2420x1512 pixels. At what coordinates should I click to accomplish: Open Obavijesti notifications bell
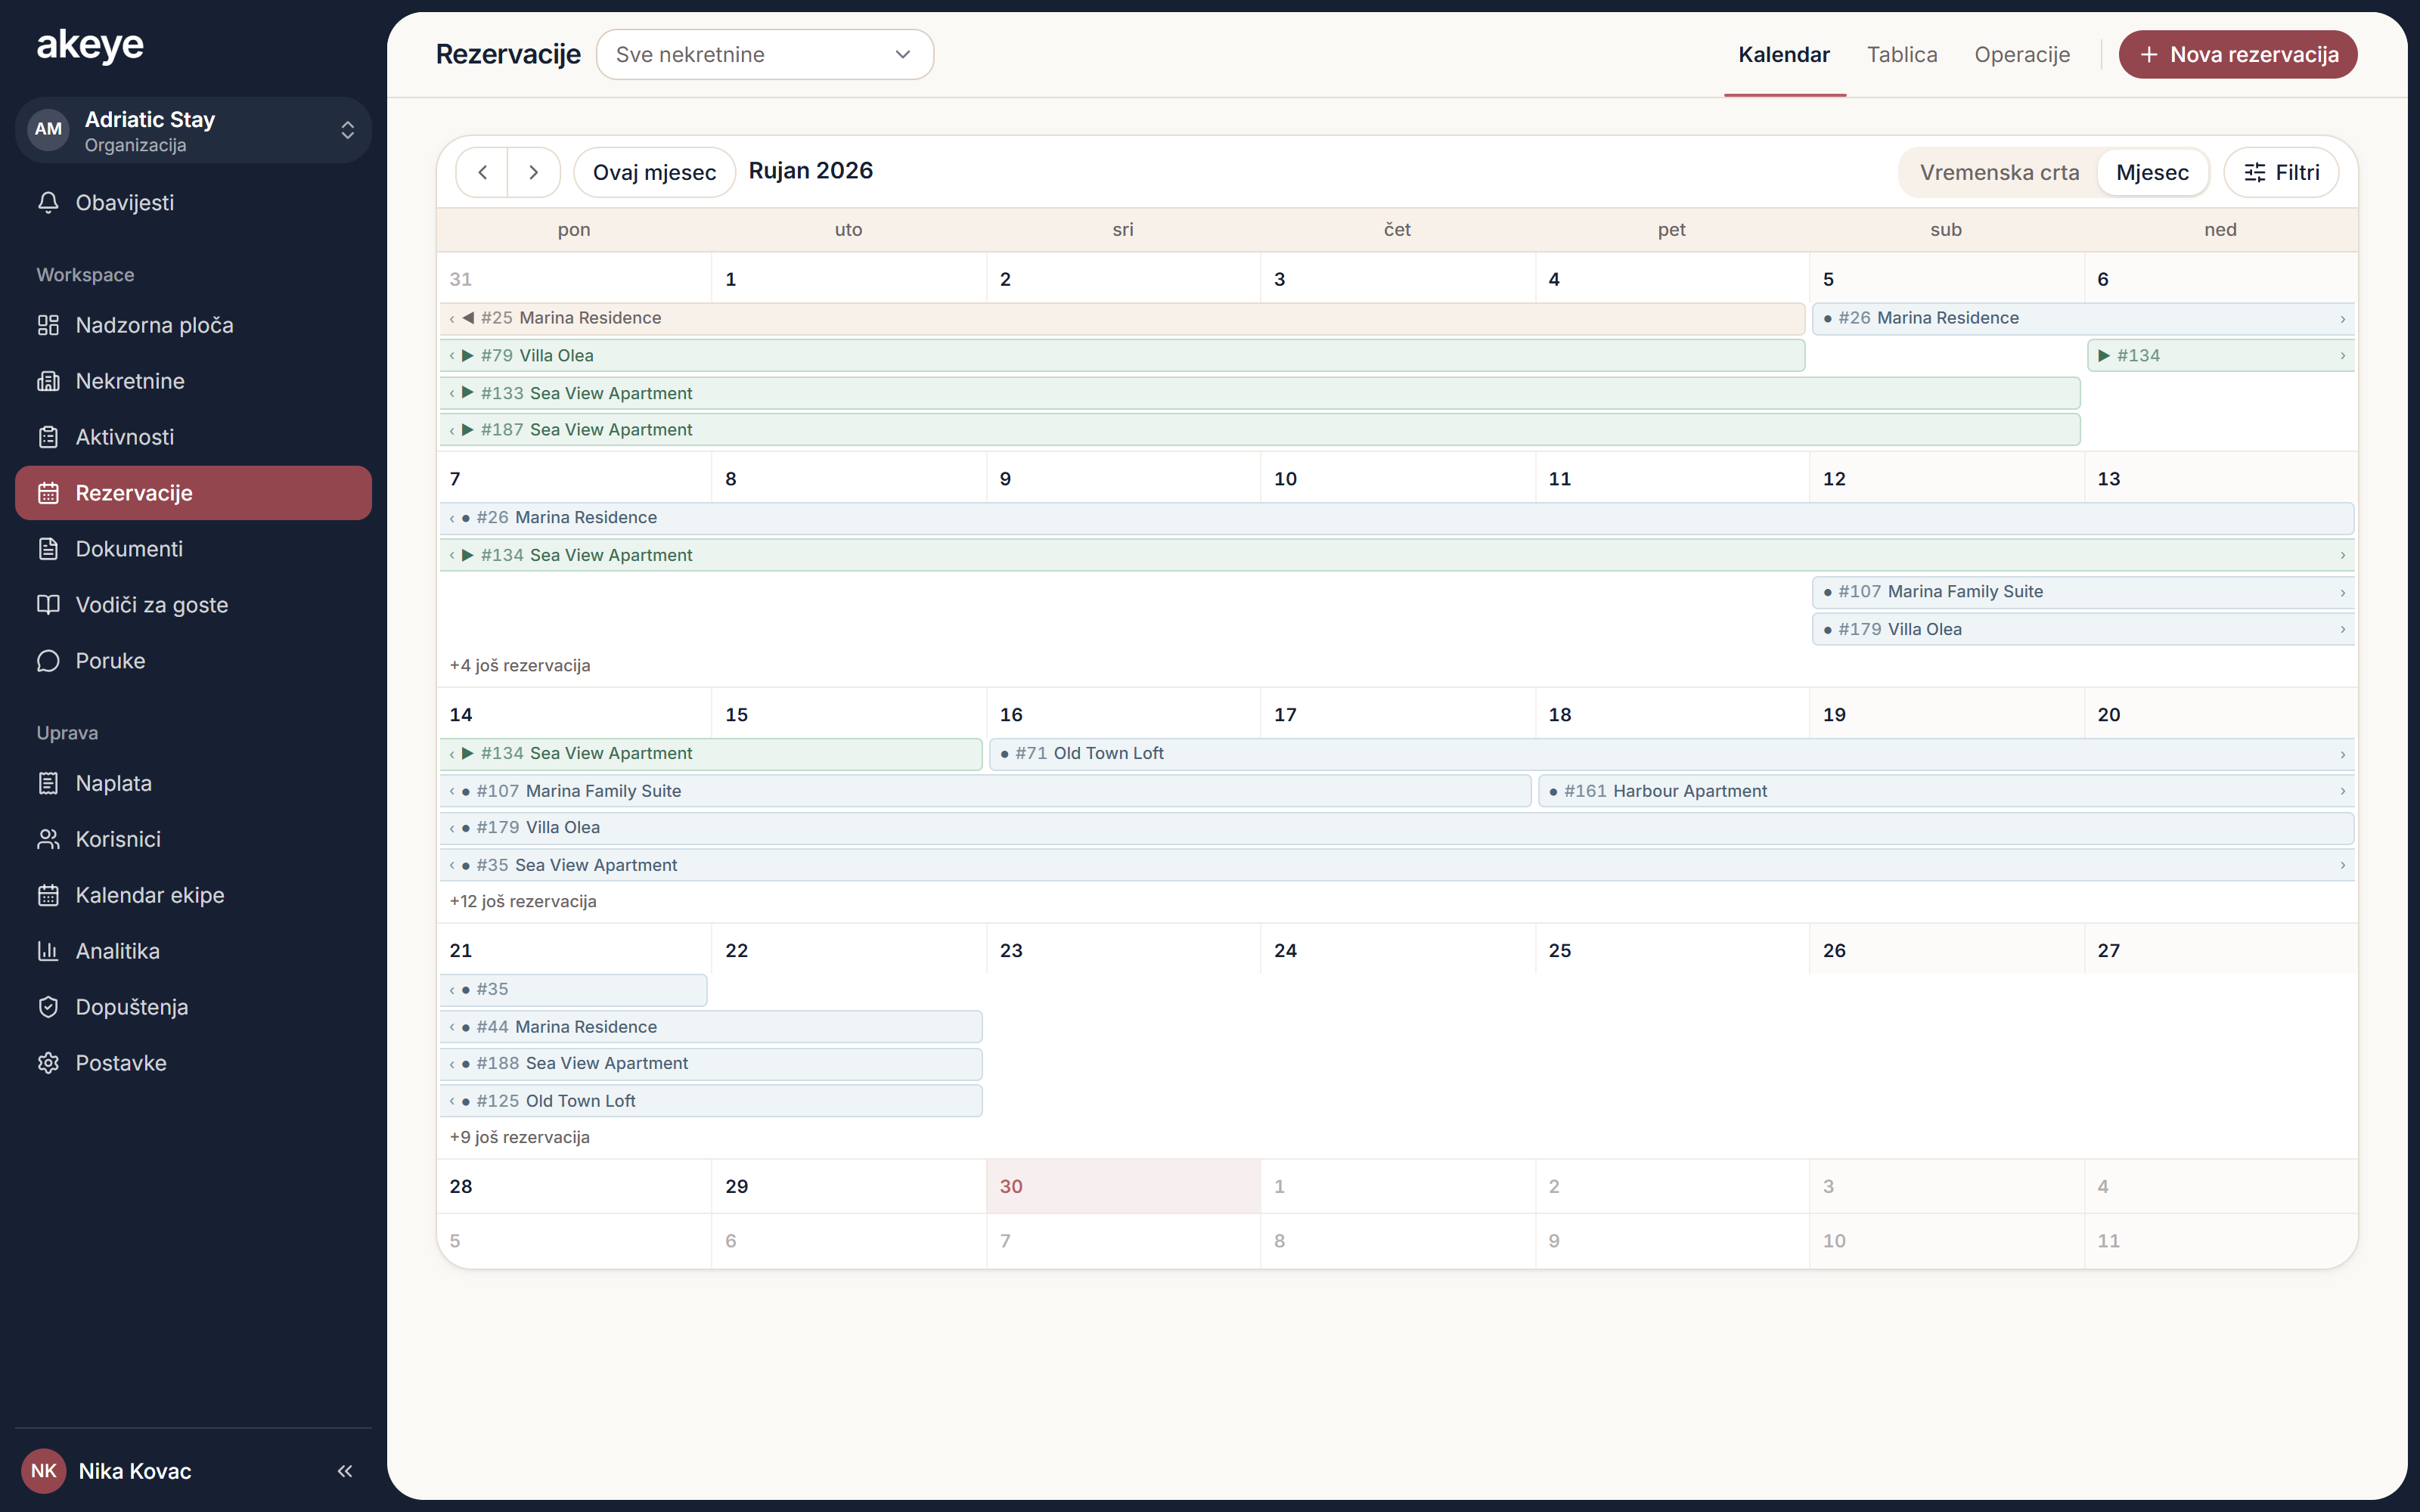pos(48,202)
